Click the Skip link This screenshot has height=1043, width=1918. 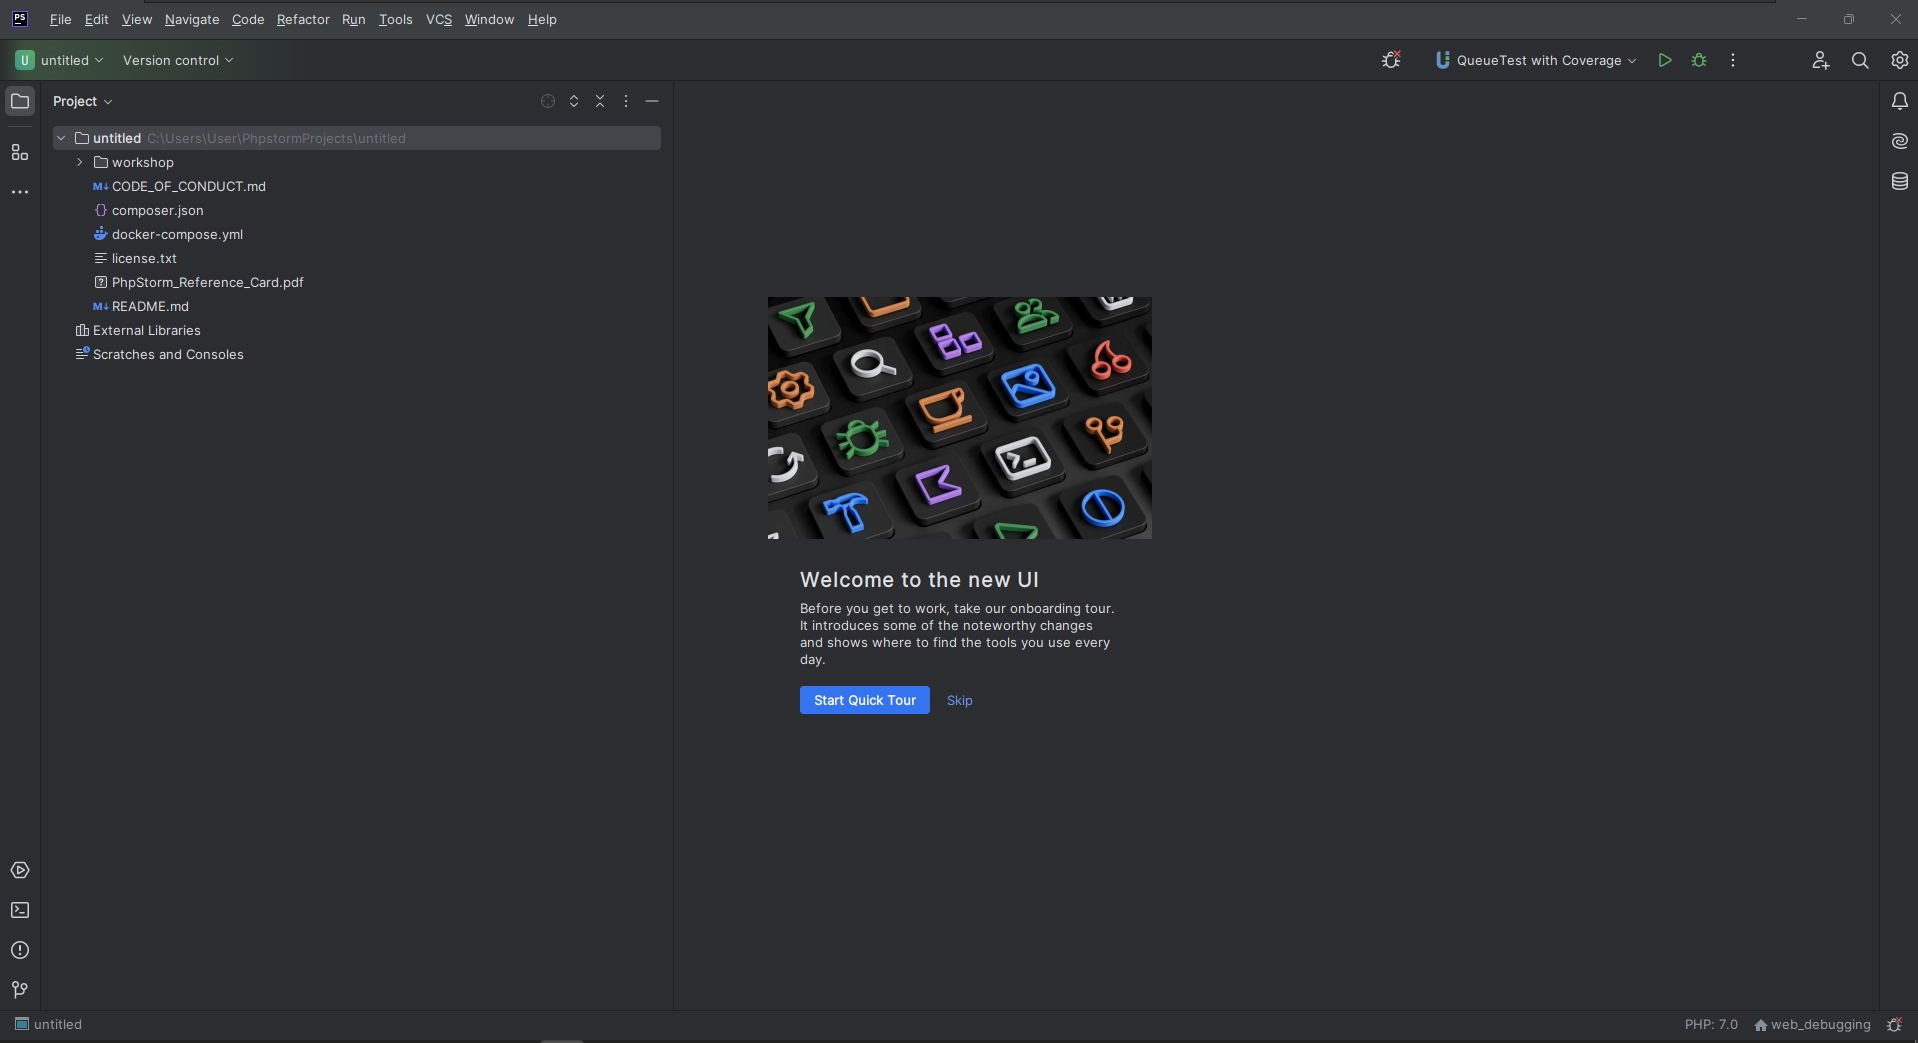click(x=960, y=701)
